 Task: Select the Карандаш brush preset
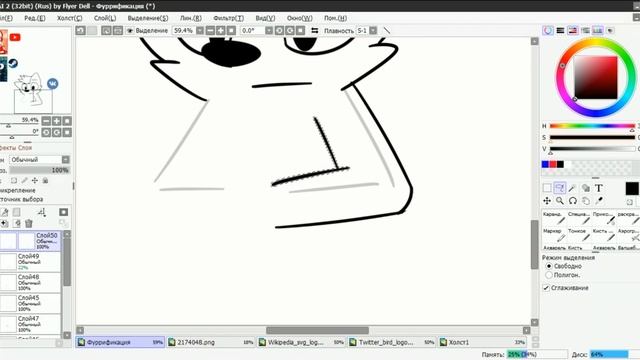click(554, 218)
